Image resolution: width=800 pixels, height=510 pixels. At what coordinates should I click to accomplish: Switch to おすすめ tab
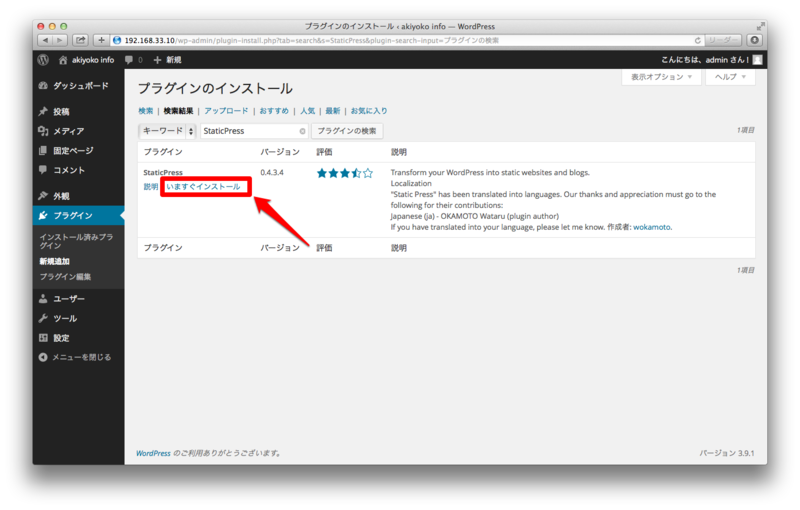pyautogui.click(x=274, y=111)
